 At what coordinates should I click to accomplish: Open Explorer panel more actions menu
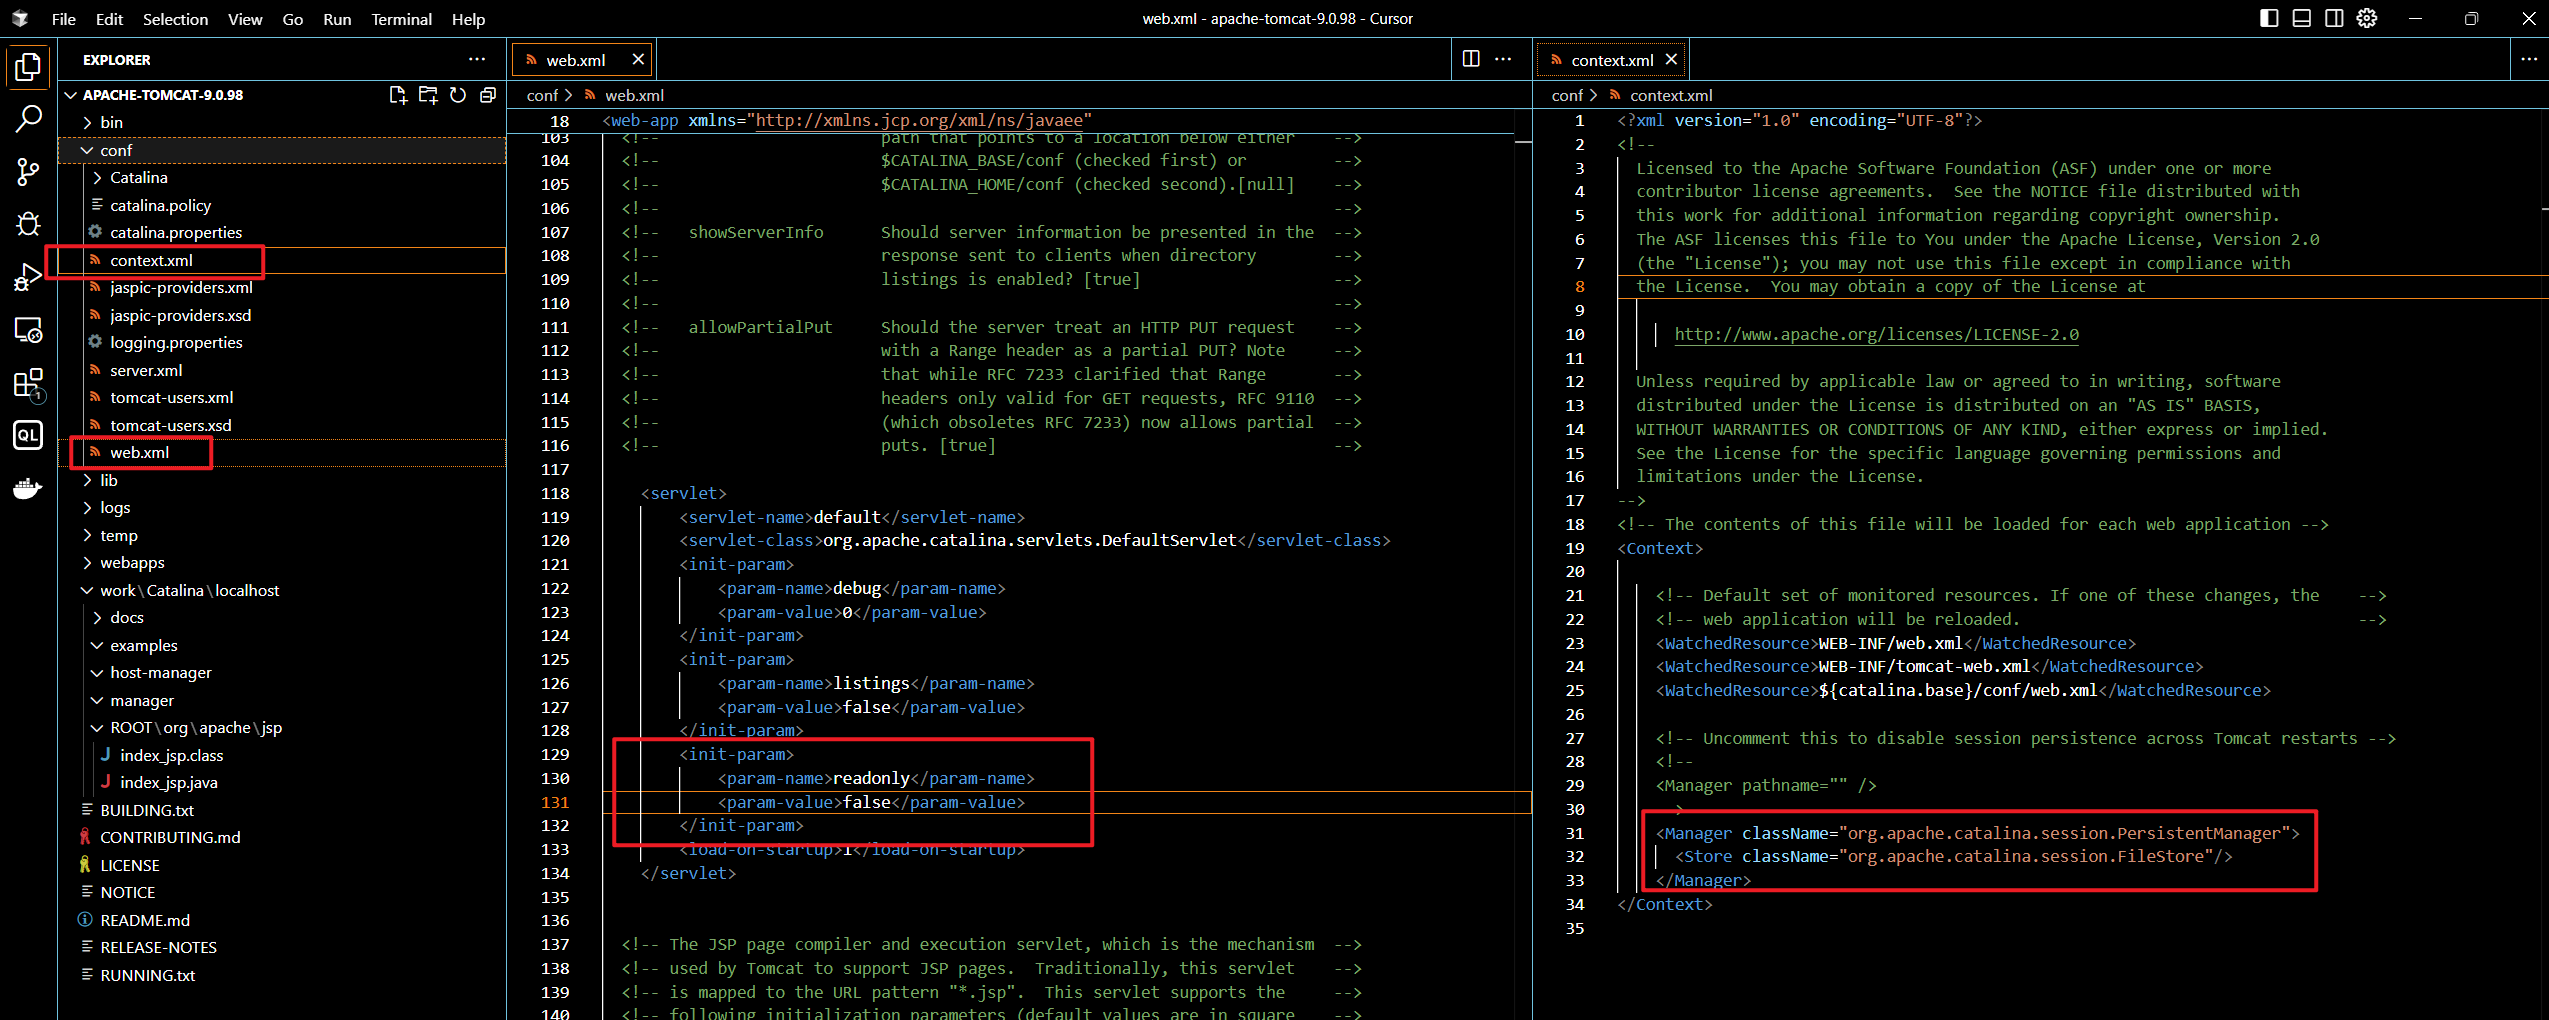pos(477,59)
